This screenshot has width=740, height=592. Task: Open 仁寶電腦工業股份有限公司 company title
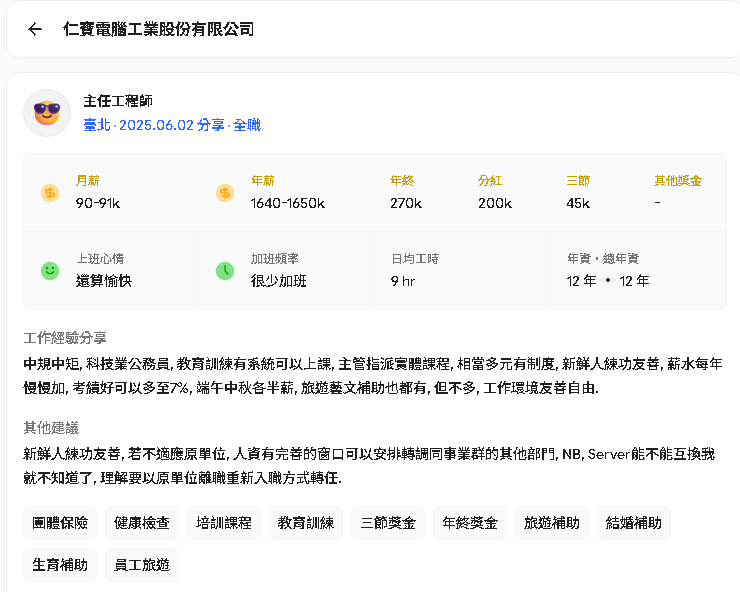coord(159,29)
